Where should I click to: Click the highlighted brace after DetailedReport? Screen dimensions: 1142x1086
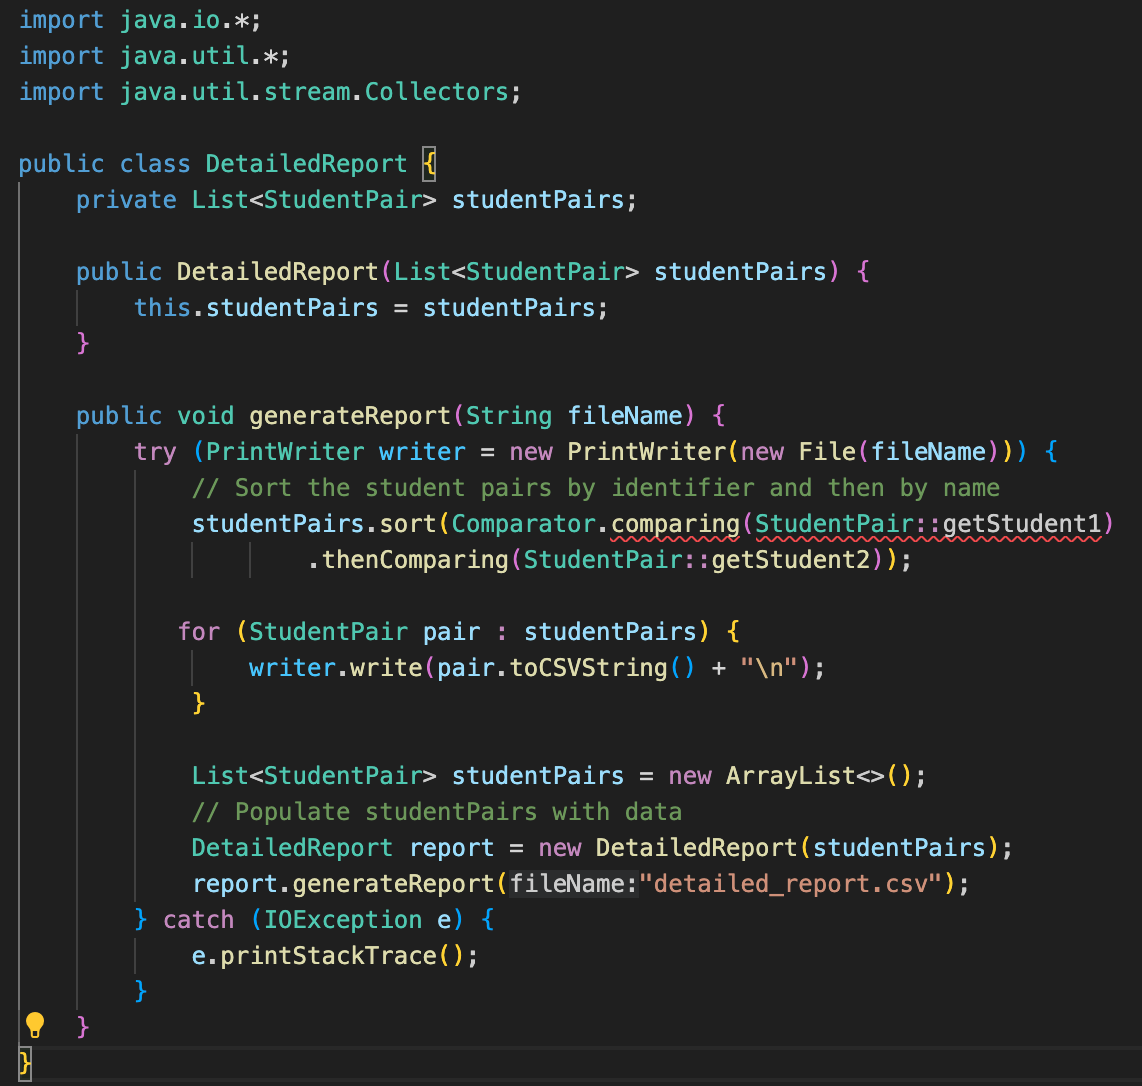coord(428,163)
